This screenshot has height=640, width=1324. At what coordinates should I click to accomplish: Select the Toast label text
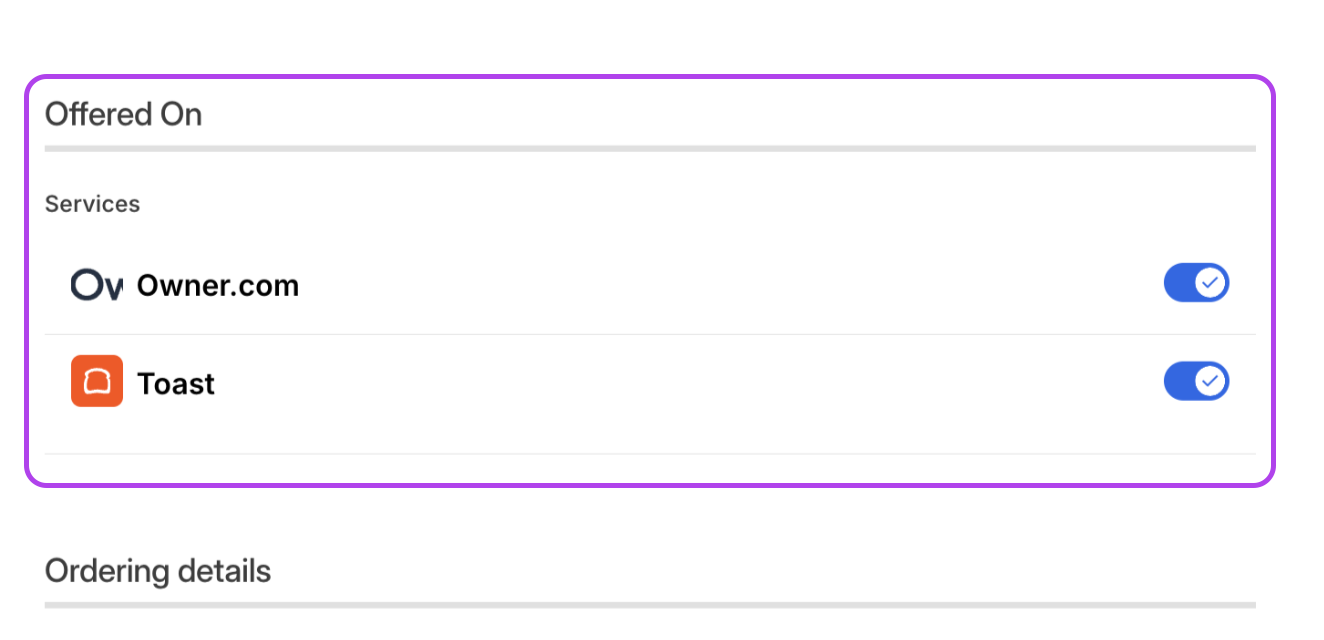pyautogui.click(x=176, y=384)
